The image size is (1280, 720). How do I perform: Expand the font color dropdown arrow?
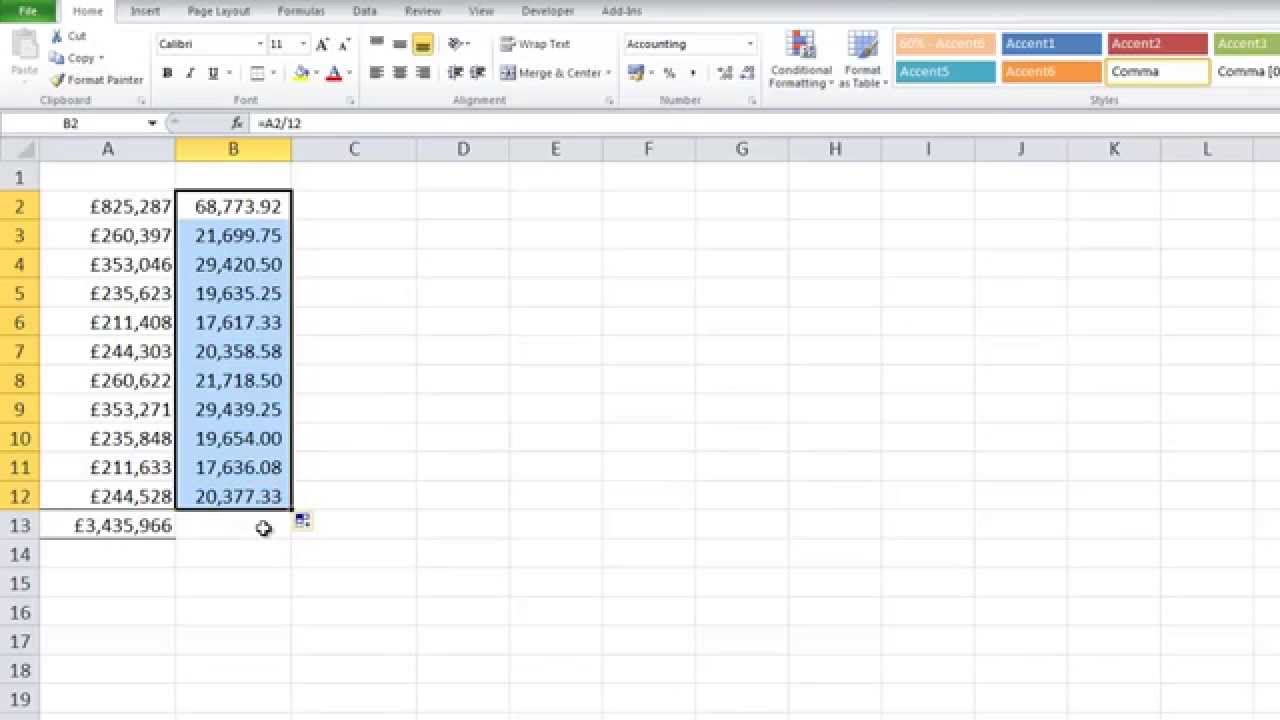tap(349, 73)
